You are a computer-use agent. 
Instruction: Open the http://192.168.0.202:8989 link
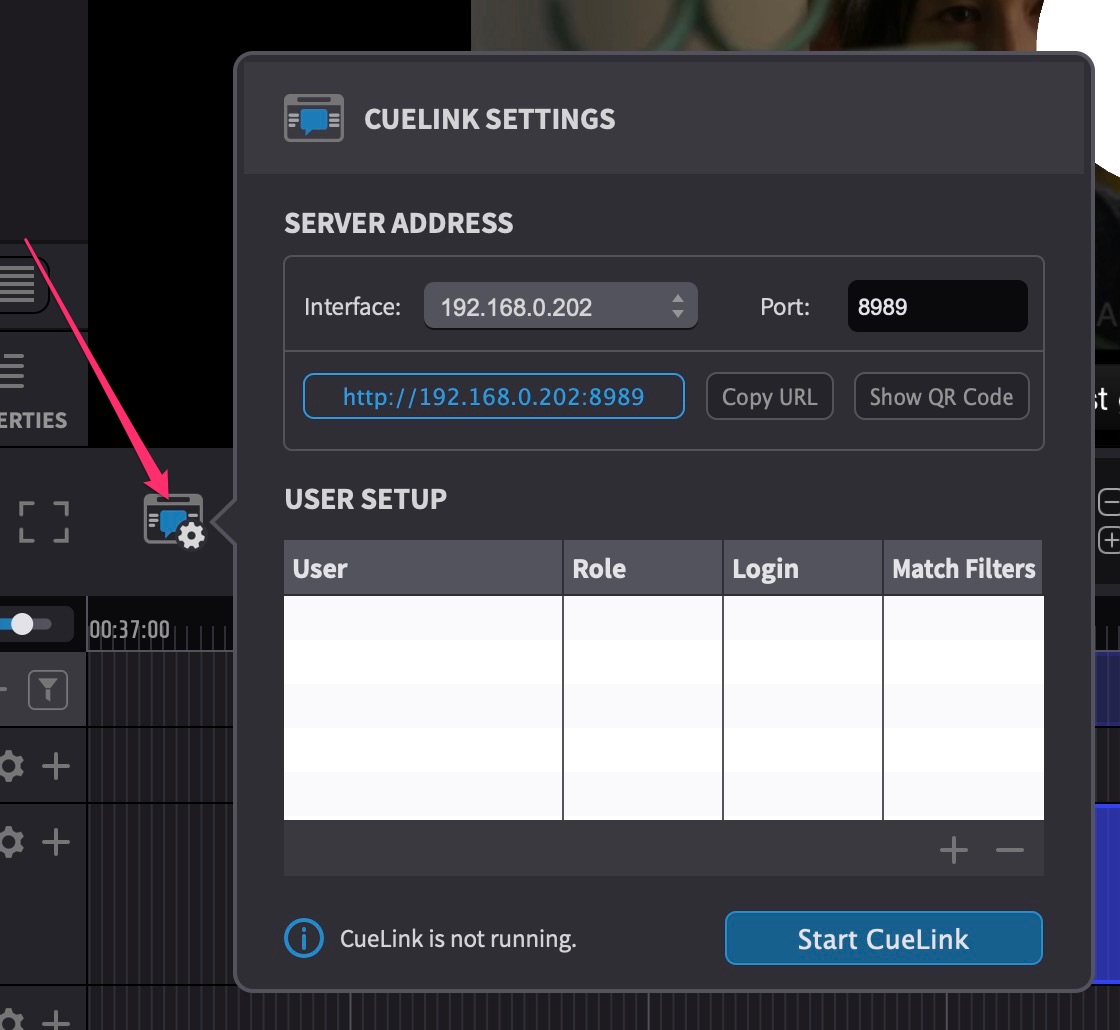pos(494,396)
